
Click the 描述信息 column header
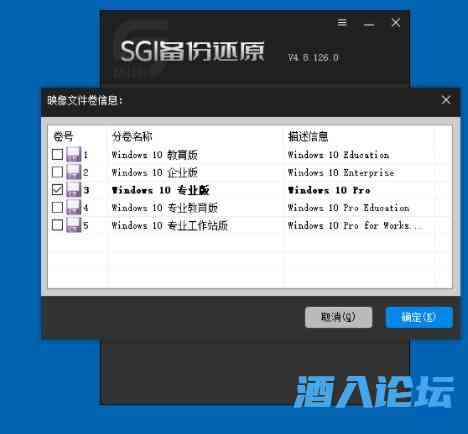pos(308,136)
